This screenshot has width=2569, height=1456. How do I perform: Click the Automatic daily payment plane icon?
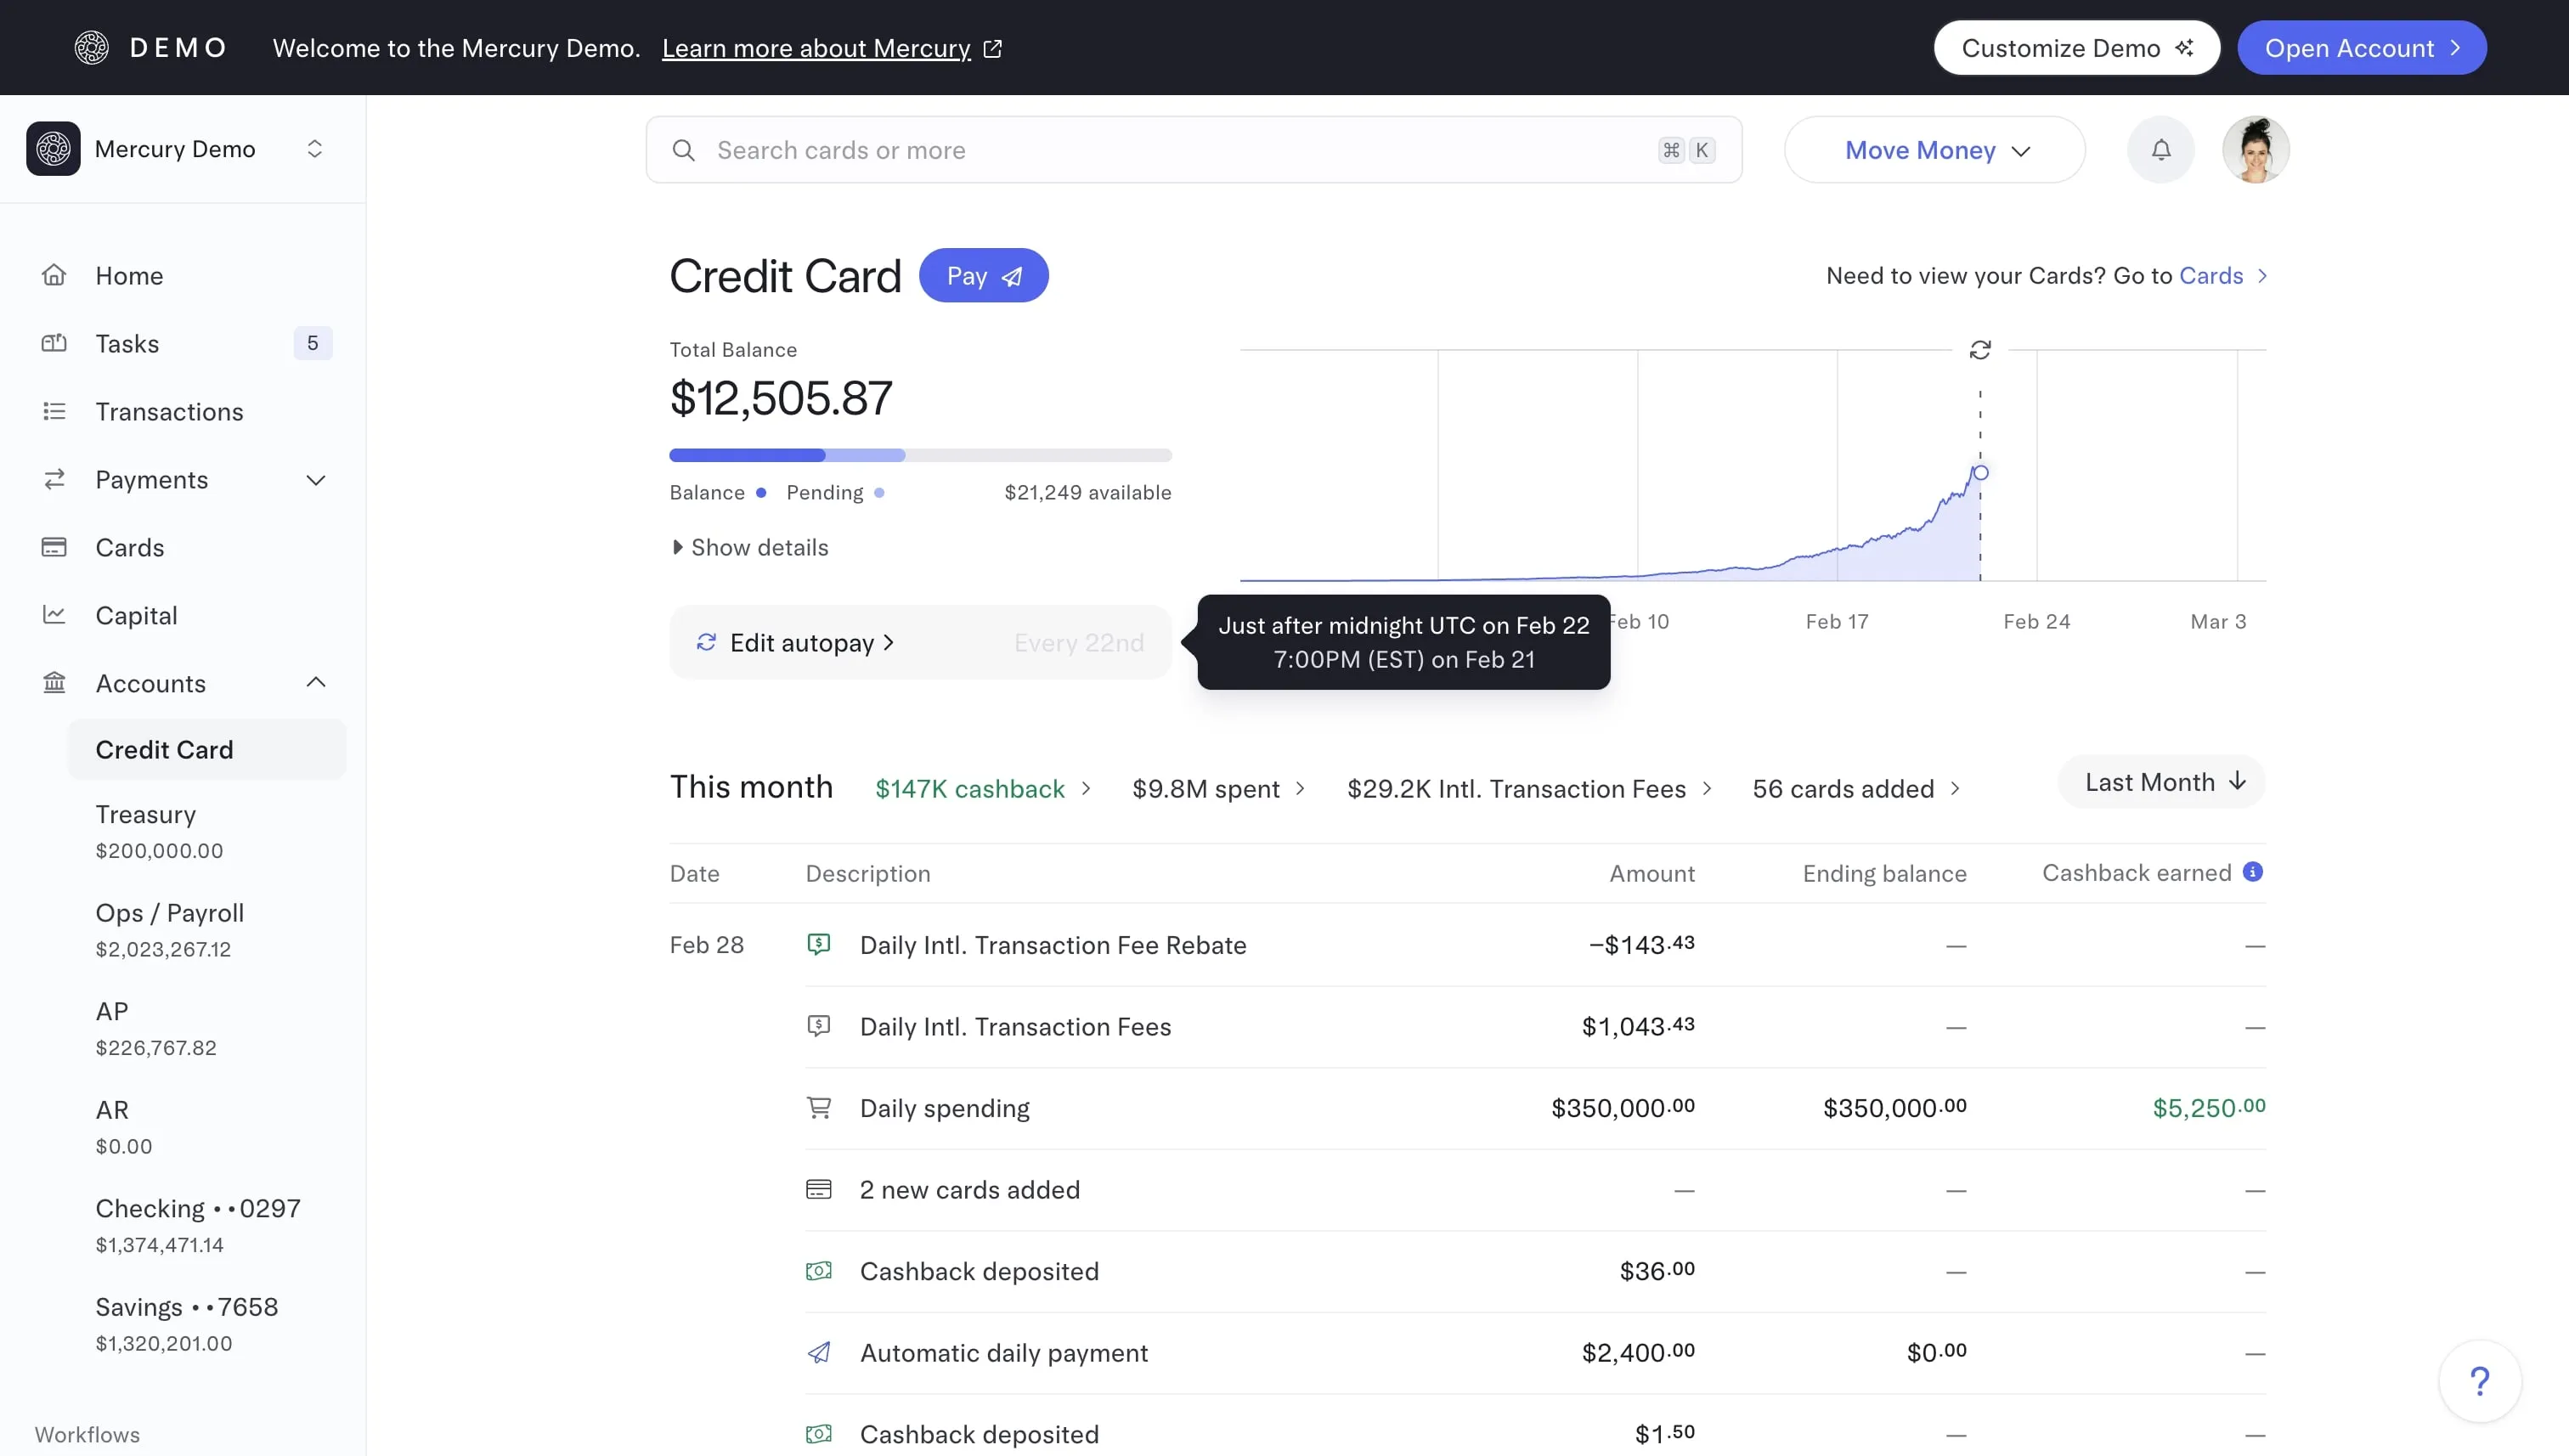[819, 1352]
